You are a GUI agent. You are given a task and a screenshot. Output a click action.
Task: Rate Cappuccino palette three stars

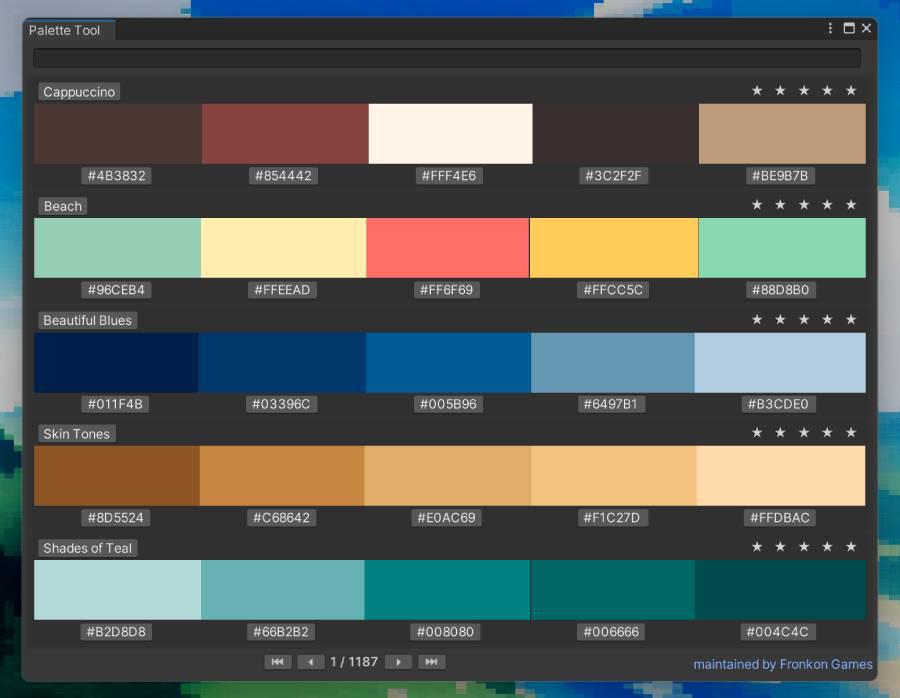pos(804,90)
